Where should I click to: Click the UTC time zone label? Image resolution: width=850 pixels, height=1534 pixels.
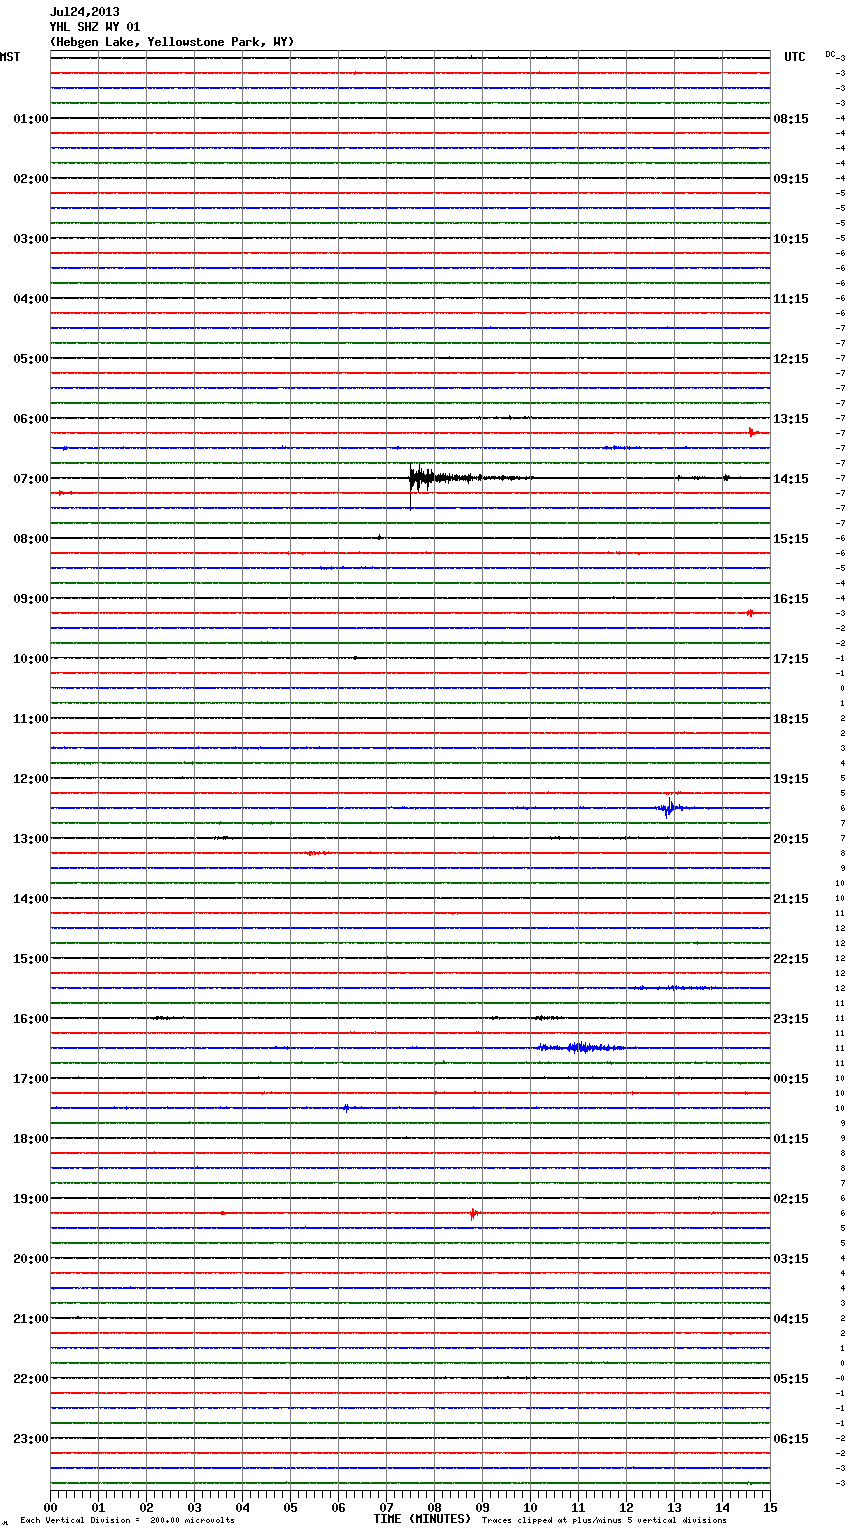[x=794, y=57]
